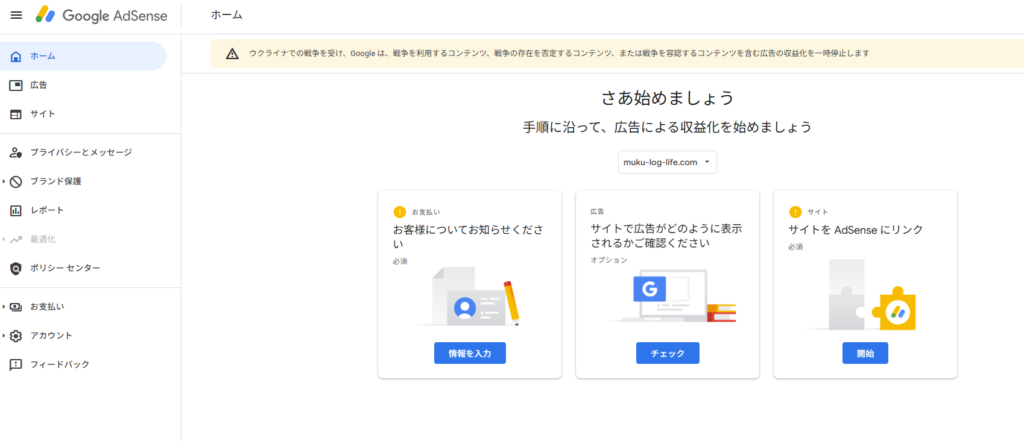The width and height of the screenshot is (1024, 441).
Task: Open the muku-log-life.com site dropdown
Action: click(667, 162)
